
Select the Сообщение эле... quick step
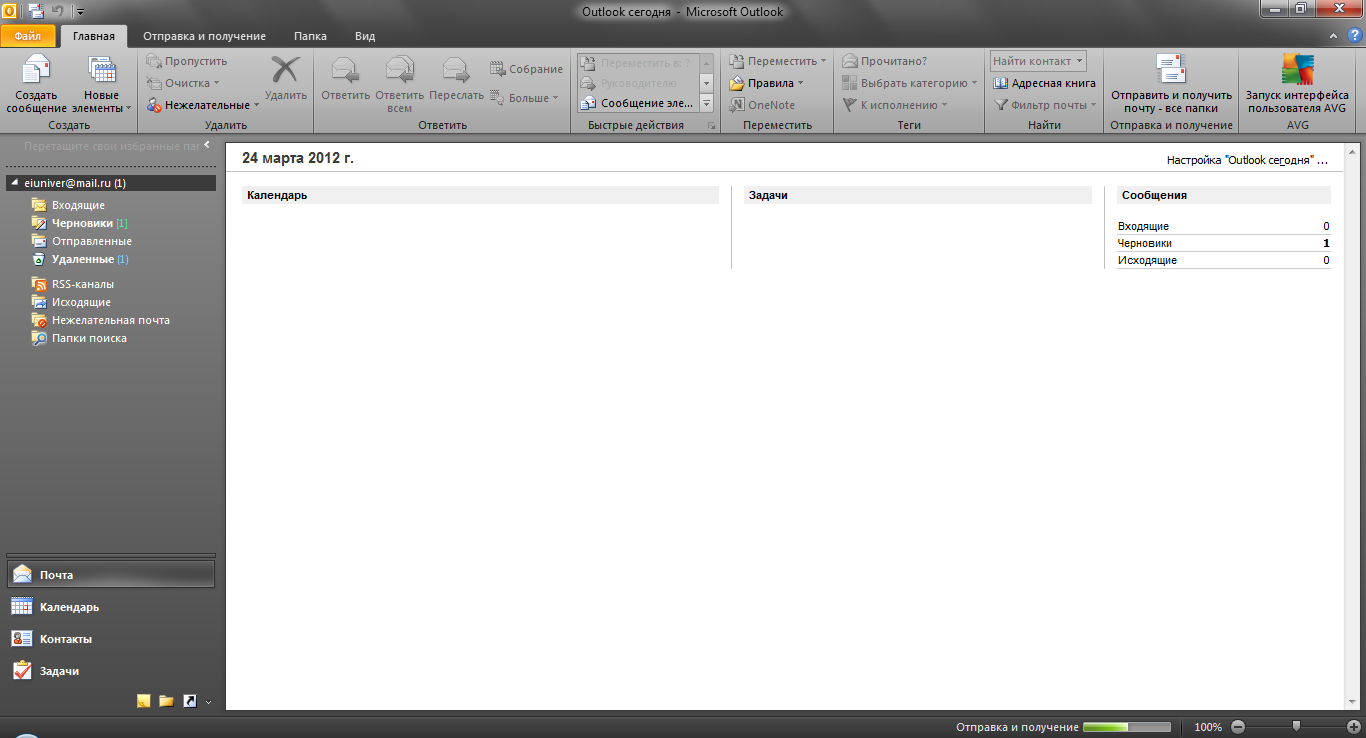click(x=637, y=103)
